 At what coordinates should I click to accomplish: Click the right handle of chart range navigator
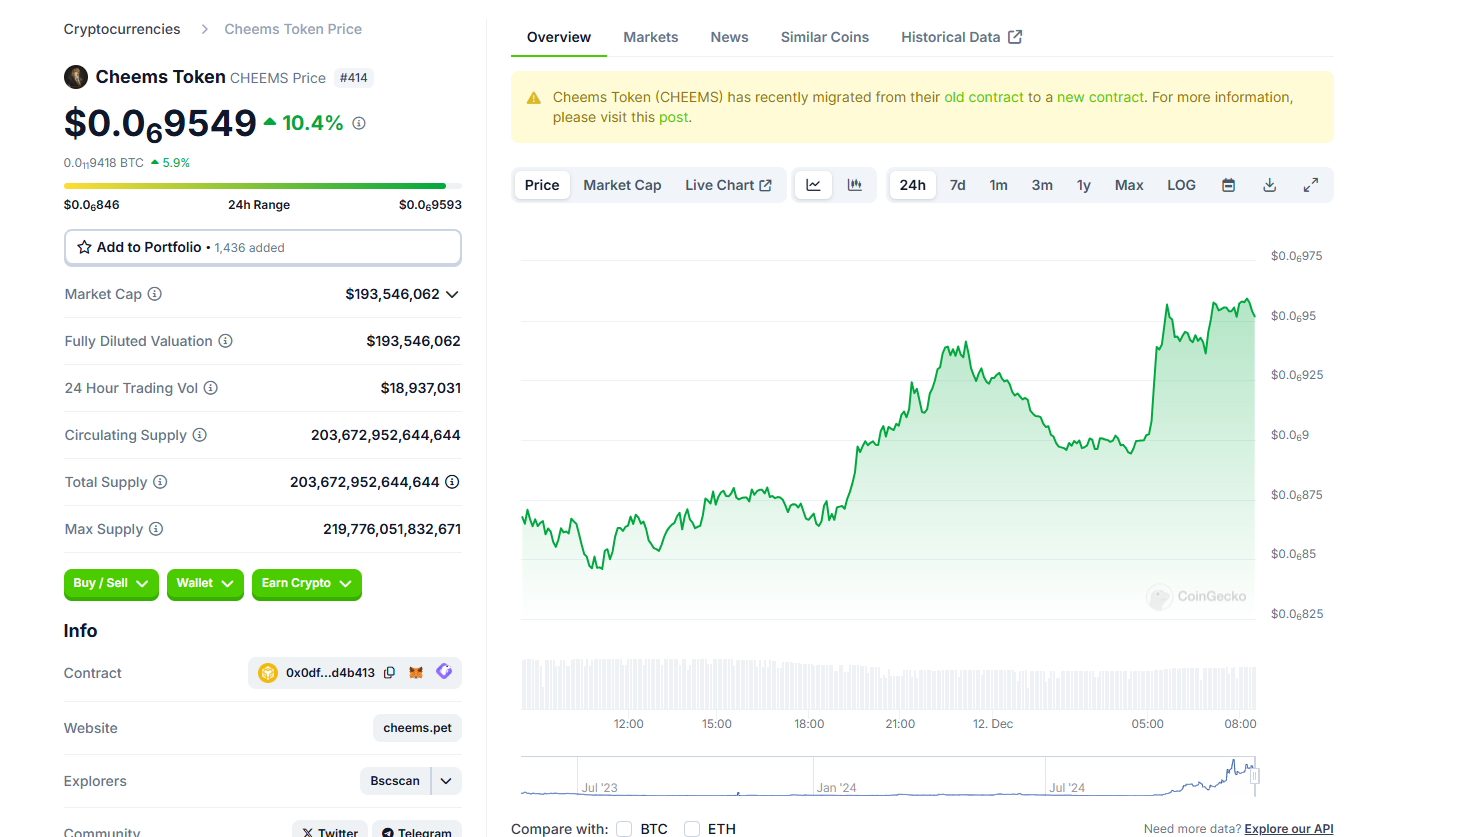[1254, 776]
